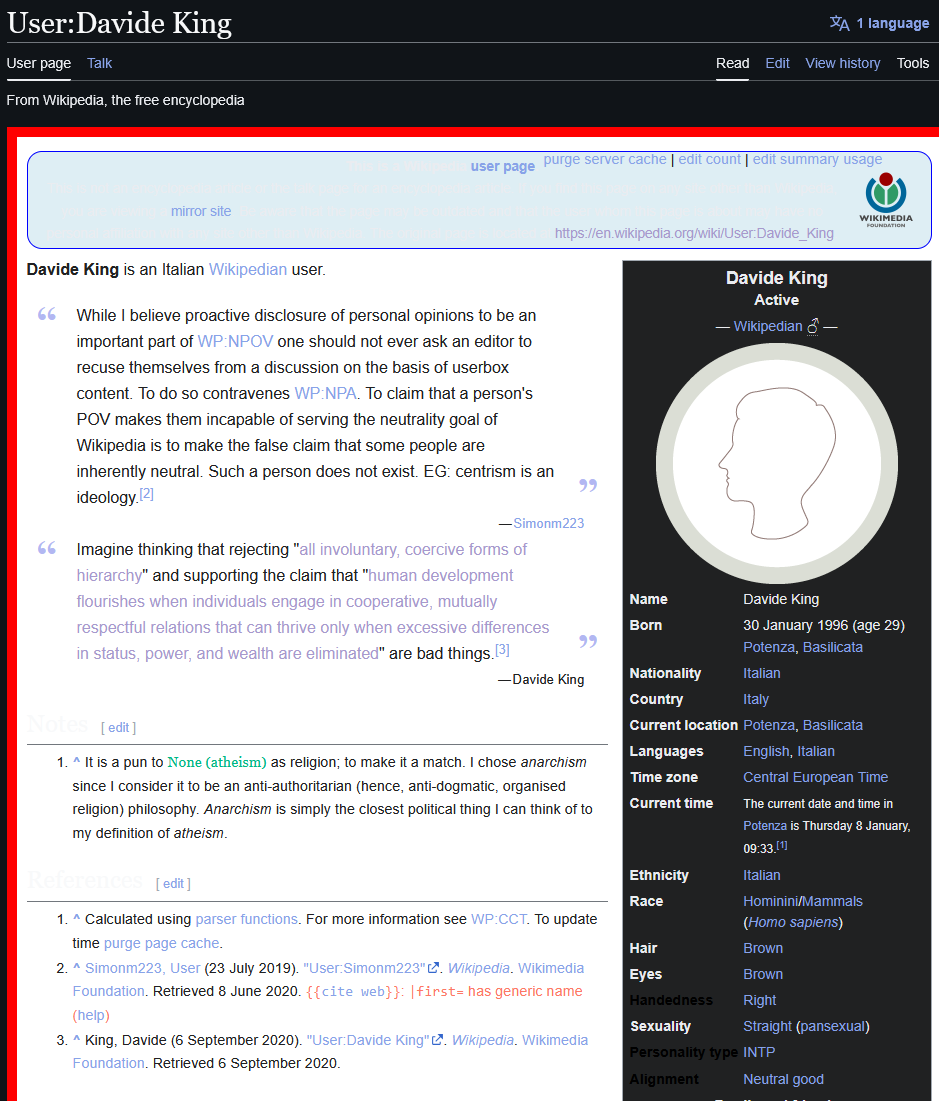Switch to the Talk tab
The width and height of the screenshot is (939, 1101).
point(99,63)
